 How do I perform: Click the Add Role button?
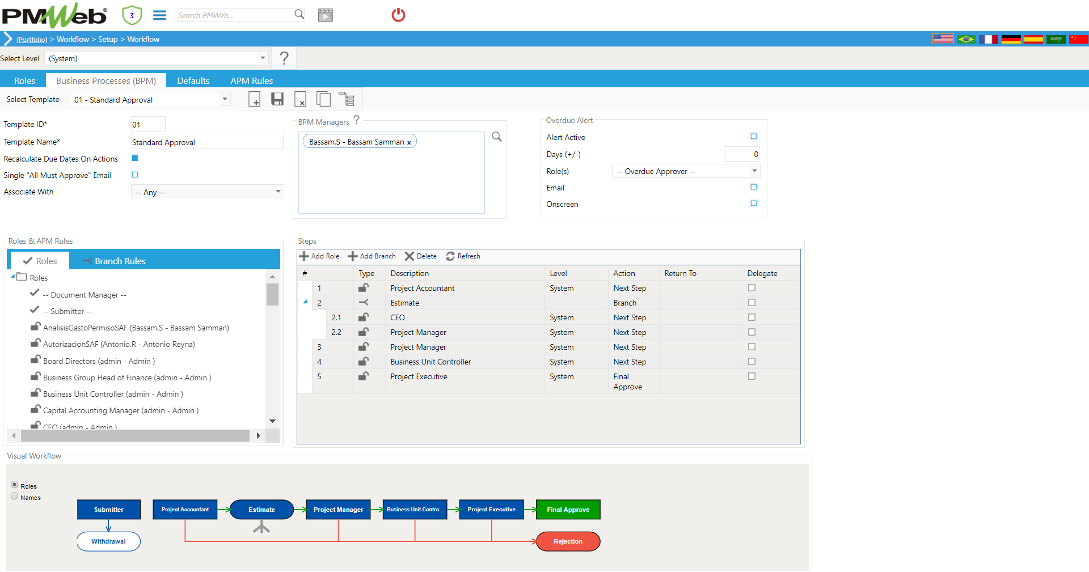tap(319, 256)
